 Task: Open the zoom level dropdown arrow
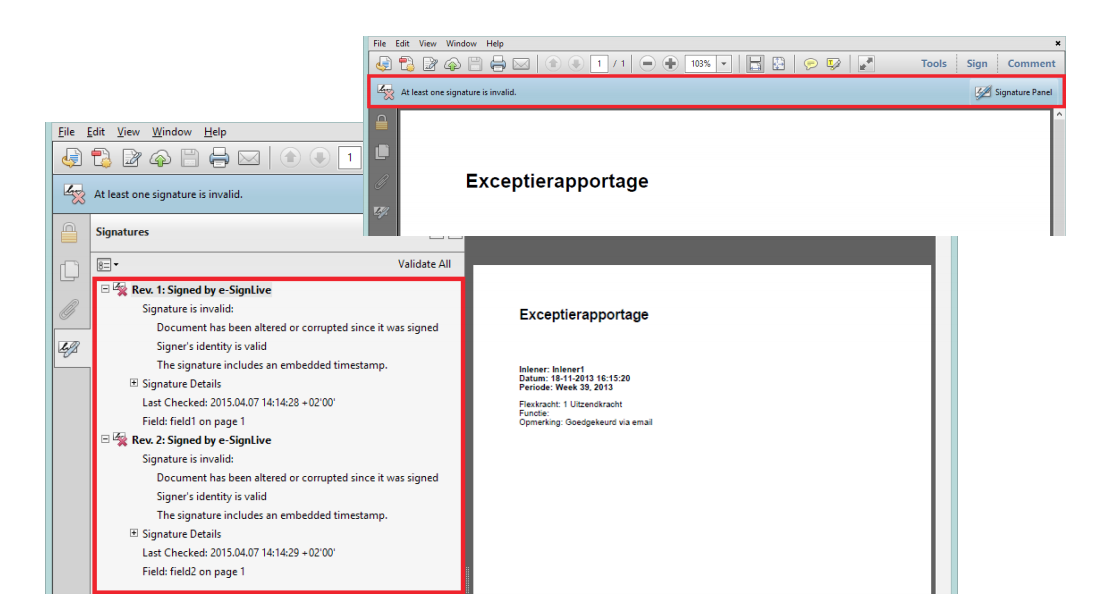pyautogui.click(x=724, y=64)
